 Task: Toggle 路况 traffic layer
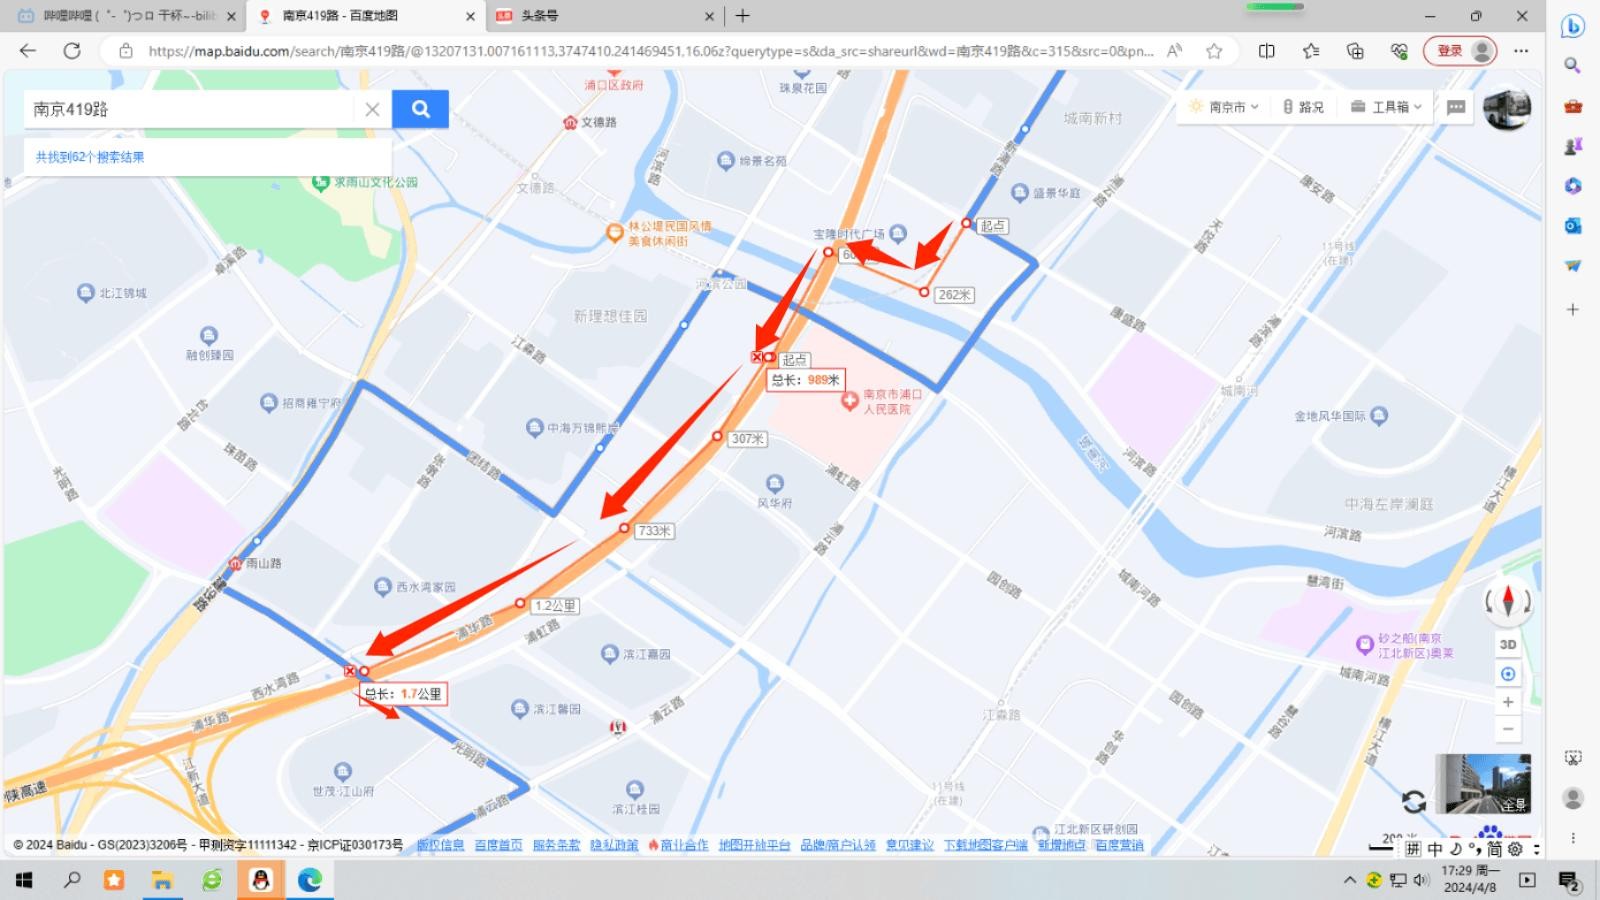coord(1303,107)
